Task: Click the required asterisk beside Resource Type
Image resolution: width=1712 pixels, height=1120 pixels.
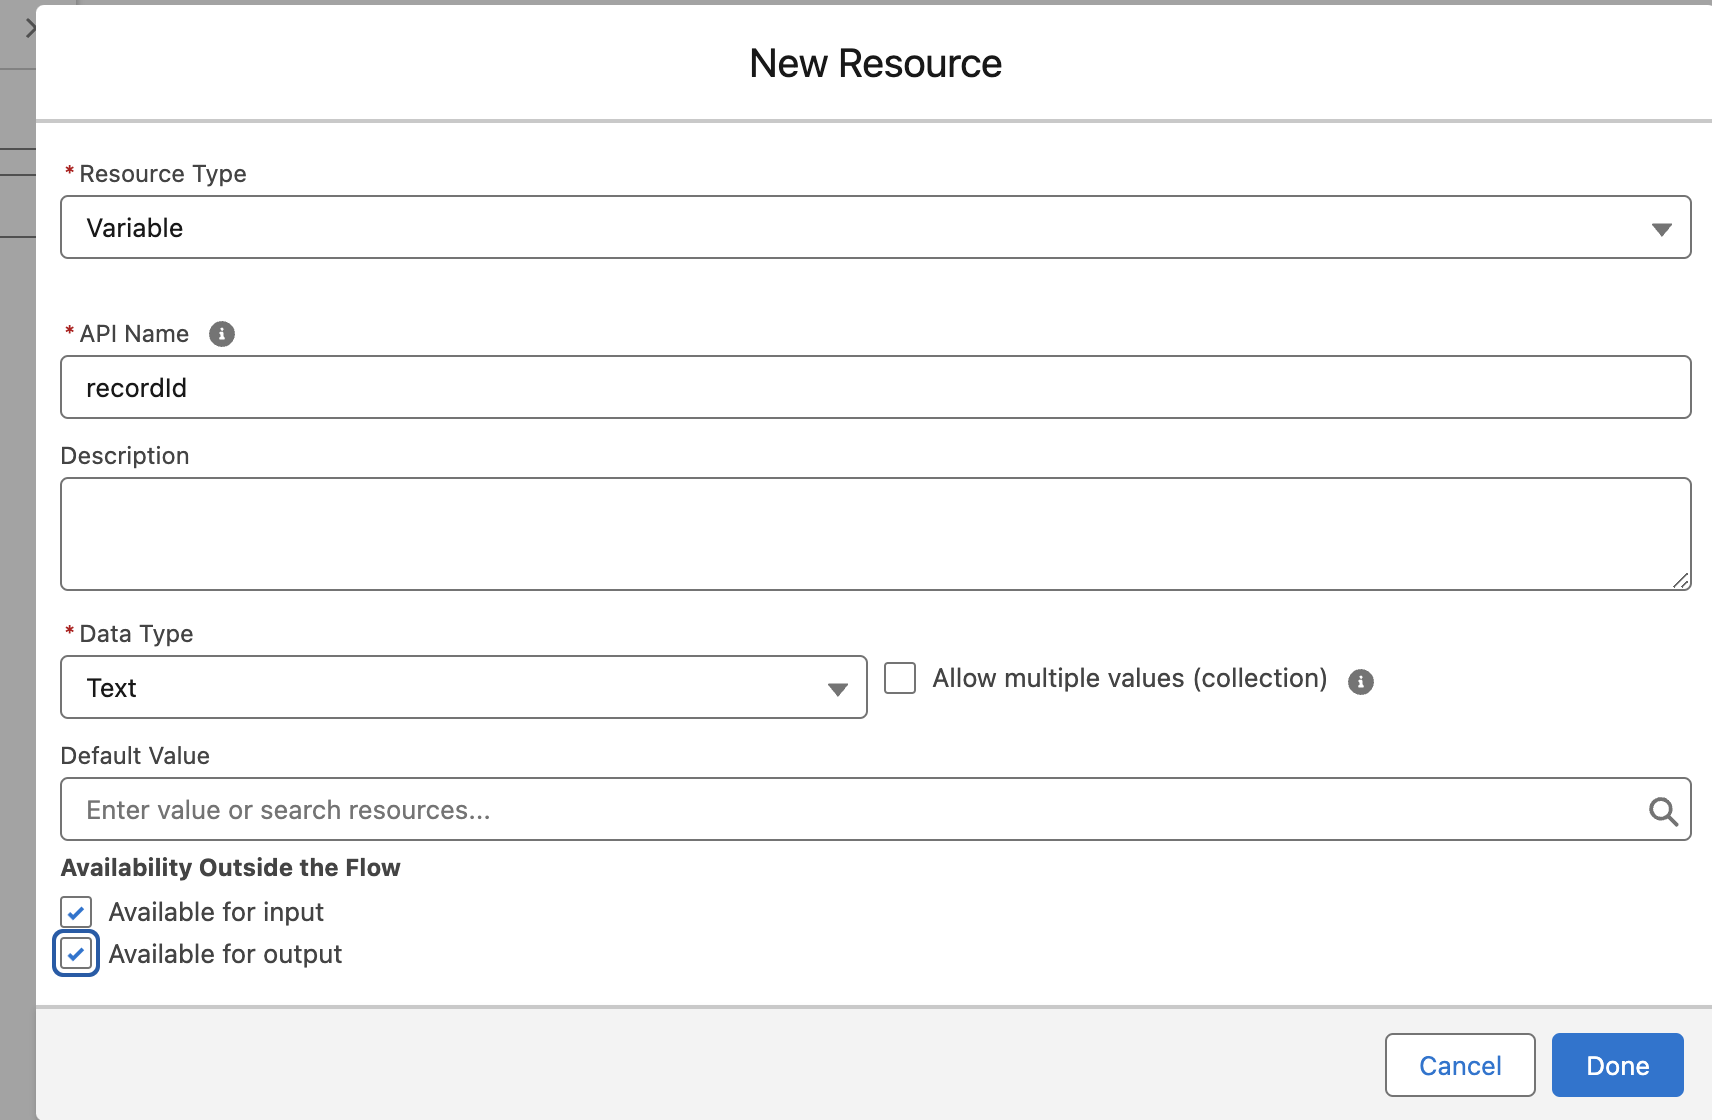Action: coord(68,172)
